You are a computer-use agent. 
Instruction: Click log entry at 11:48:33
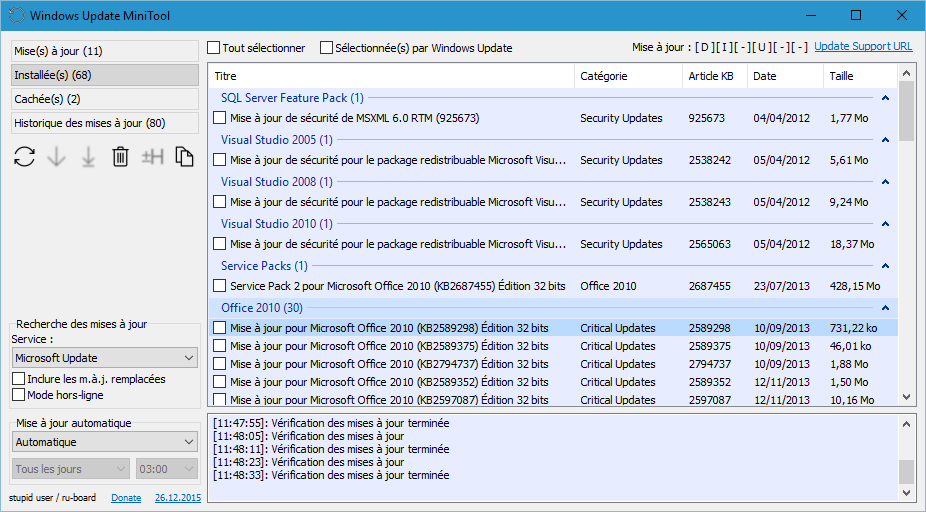coord(331,475)
